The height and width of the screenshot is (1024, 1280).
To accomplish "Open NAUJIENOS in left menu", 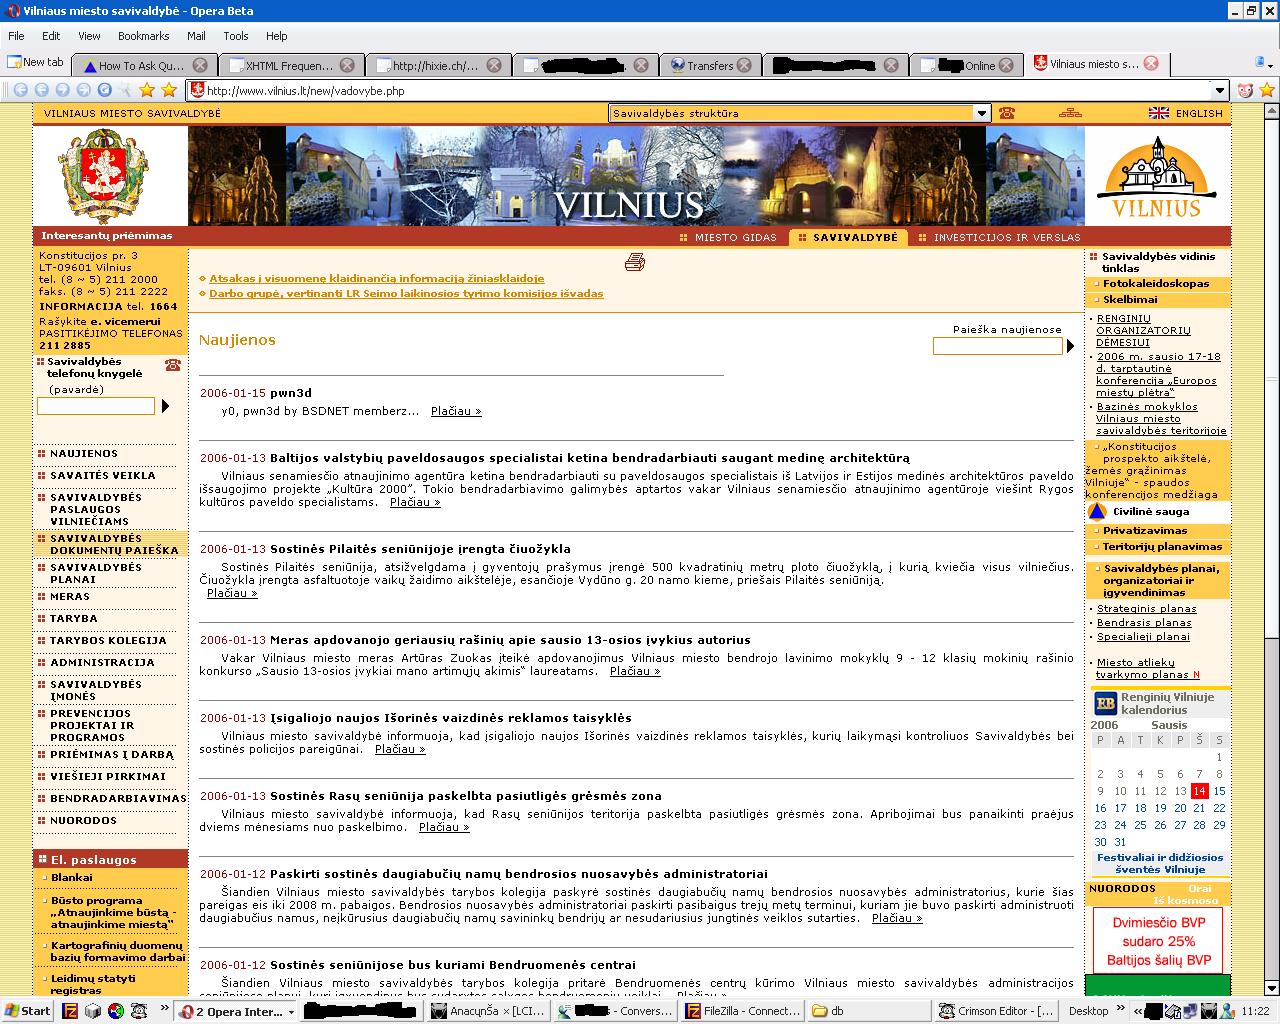I will tap(84, 454).
